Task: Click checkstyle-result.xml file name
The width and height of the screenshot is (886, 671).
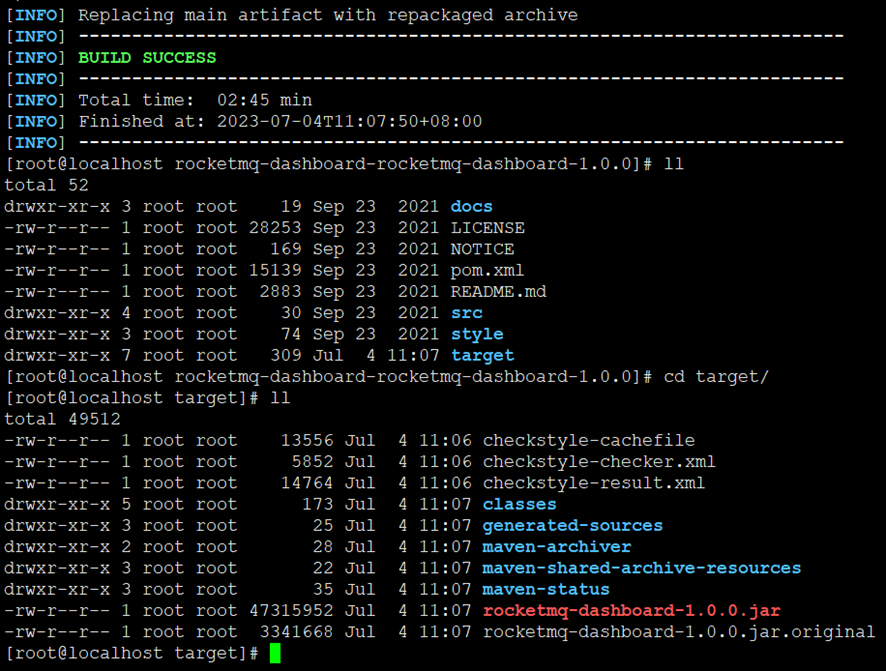Action: (593, 483)
